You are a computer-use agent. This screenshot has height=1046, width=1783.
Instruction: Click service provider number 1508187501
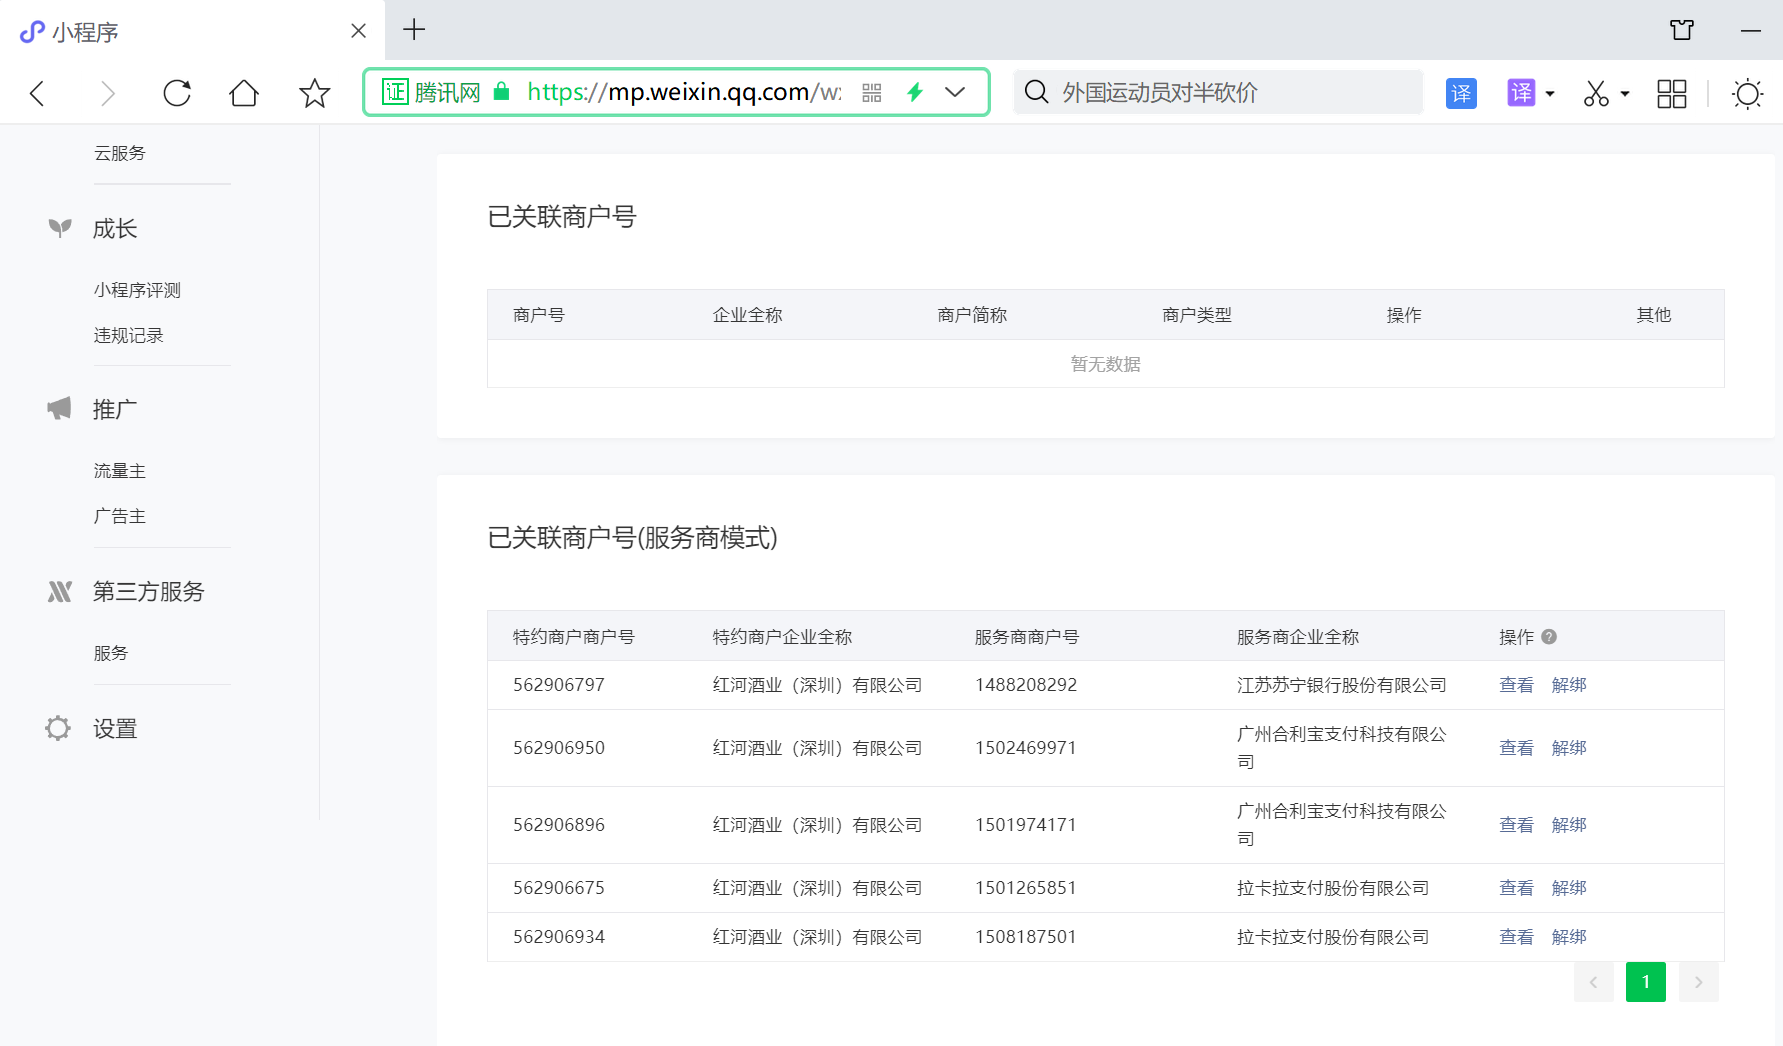tap(1026, 937)
